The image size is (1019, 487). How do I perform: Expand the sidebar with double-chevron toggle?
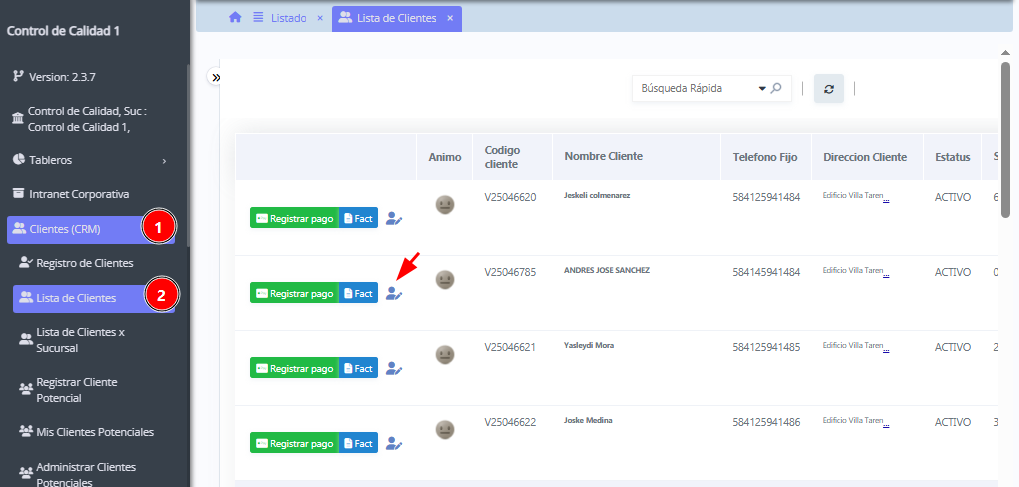click(216, 77)
